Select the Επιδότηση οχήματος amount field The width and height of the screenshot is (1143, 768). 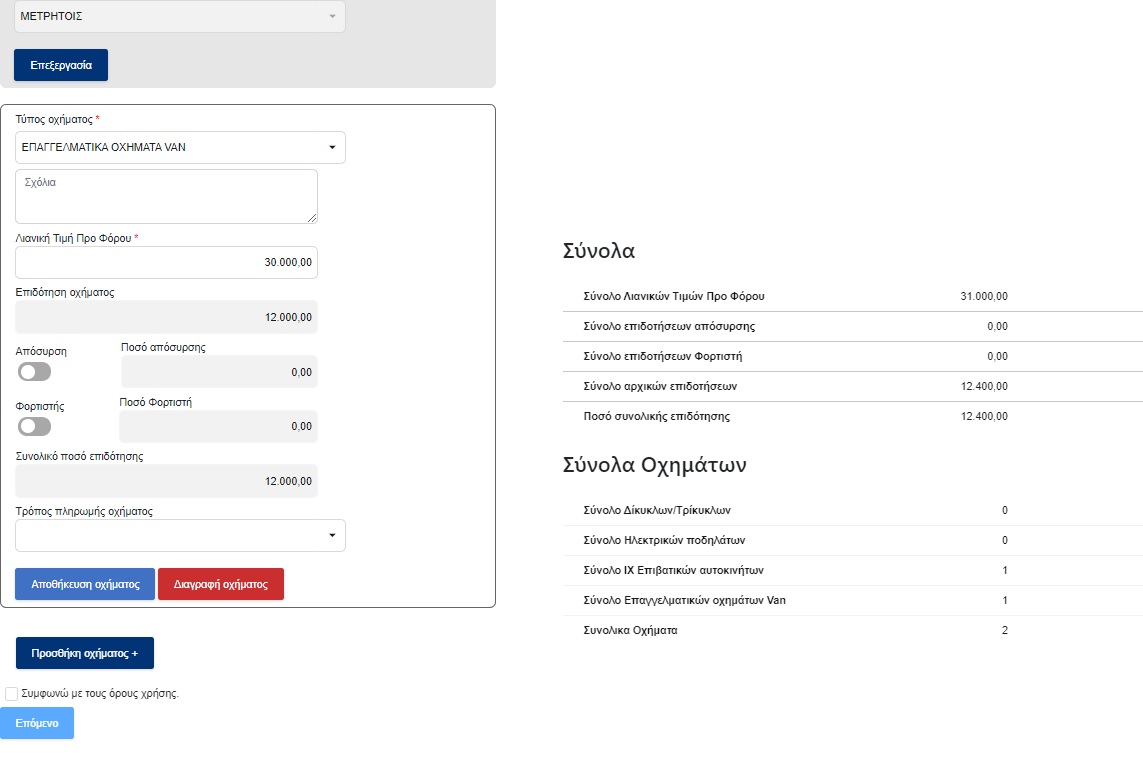166,317
